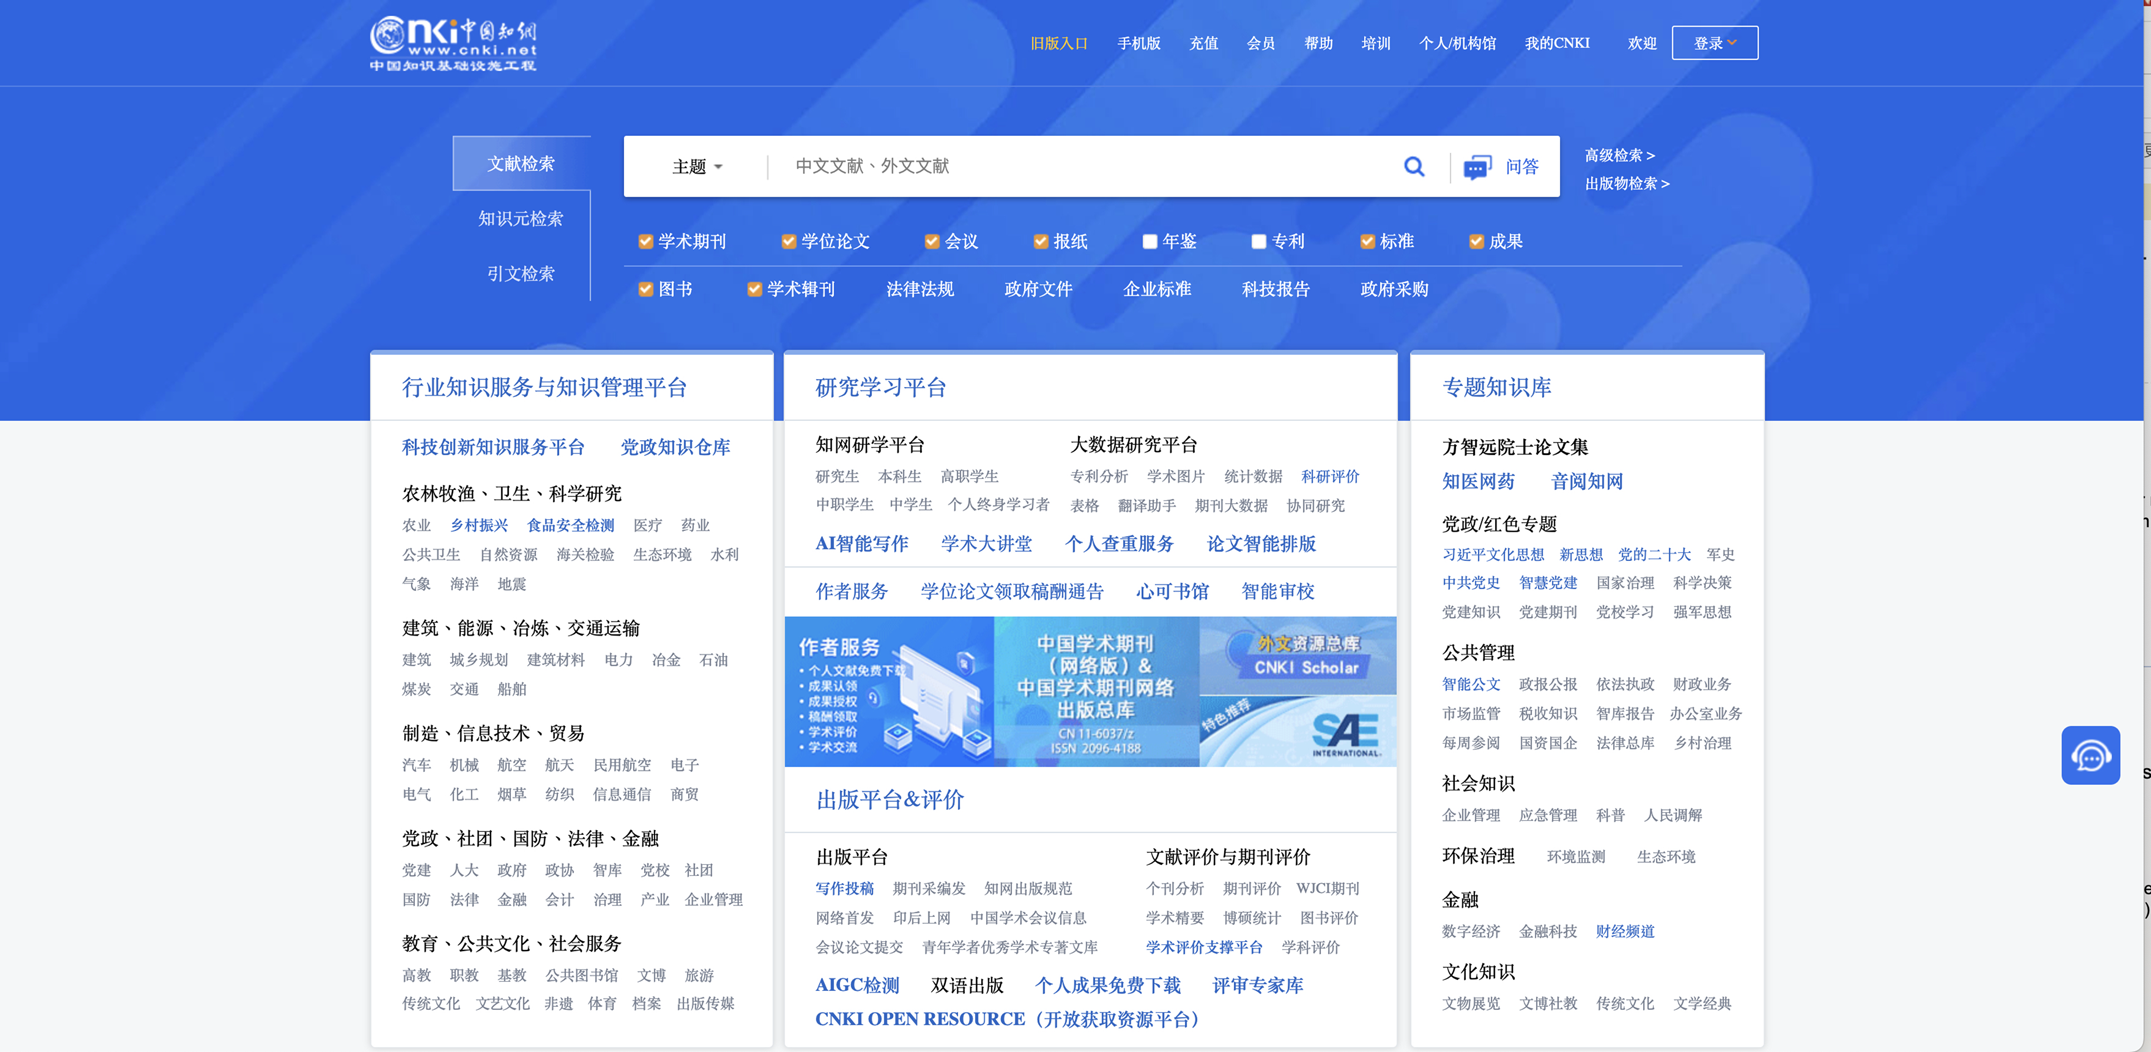Click the CNKI logo
This screenshot has width=2151, height=1052.
tap(453, 44)
